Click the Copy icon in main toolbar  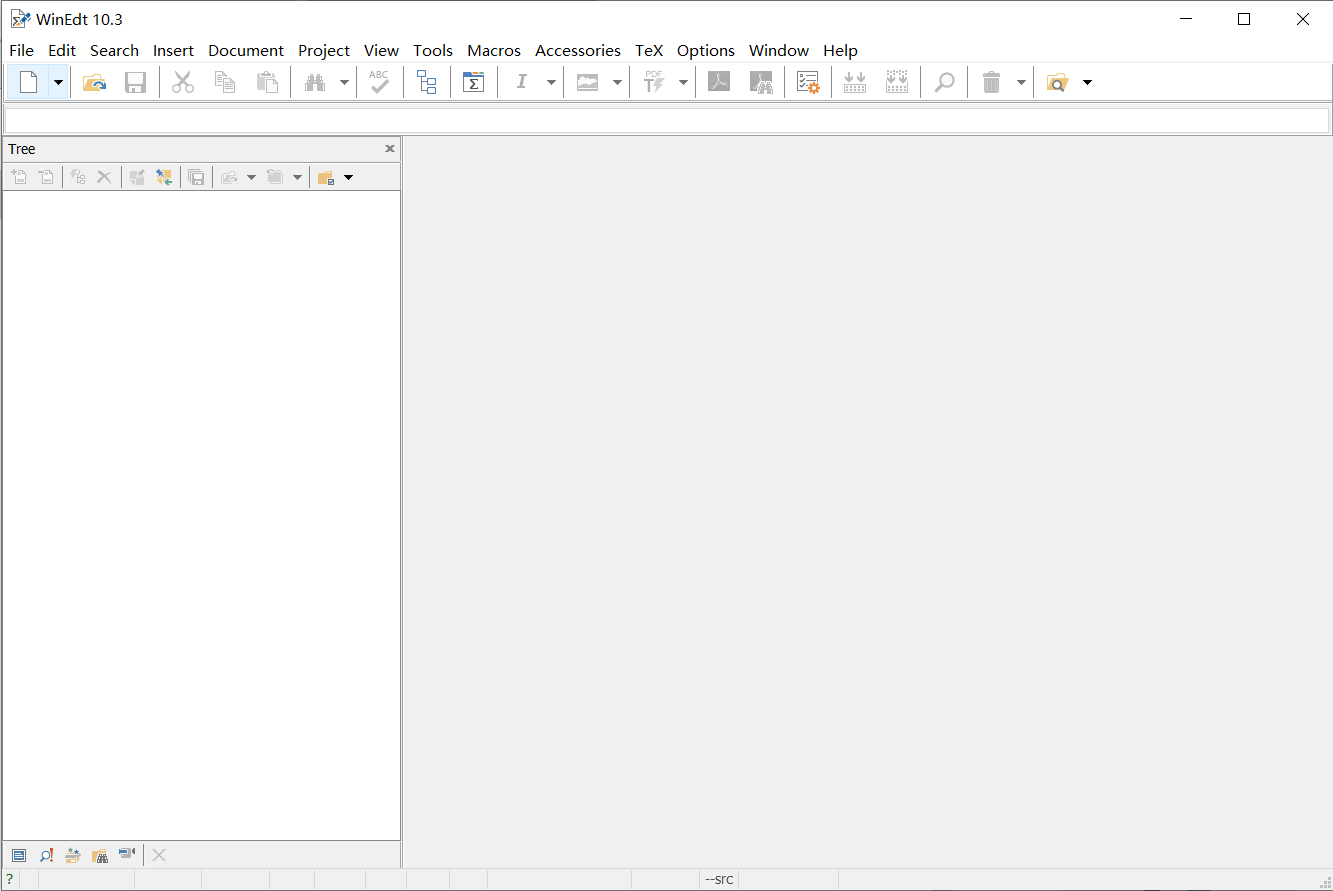[x=225, y=82]
